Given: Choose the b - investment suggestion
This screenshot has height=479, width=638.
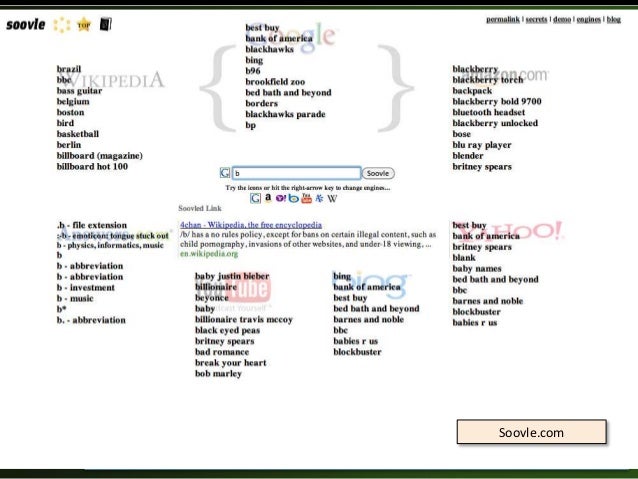Looking at the screenshot, I should (x=85, y=287).
